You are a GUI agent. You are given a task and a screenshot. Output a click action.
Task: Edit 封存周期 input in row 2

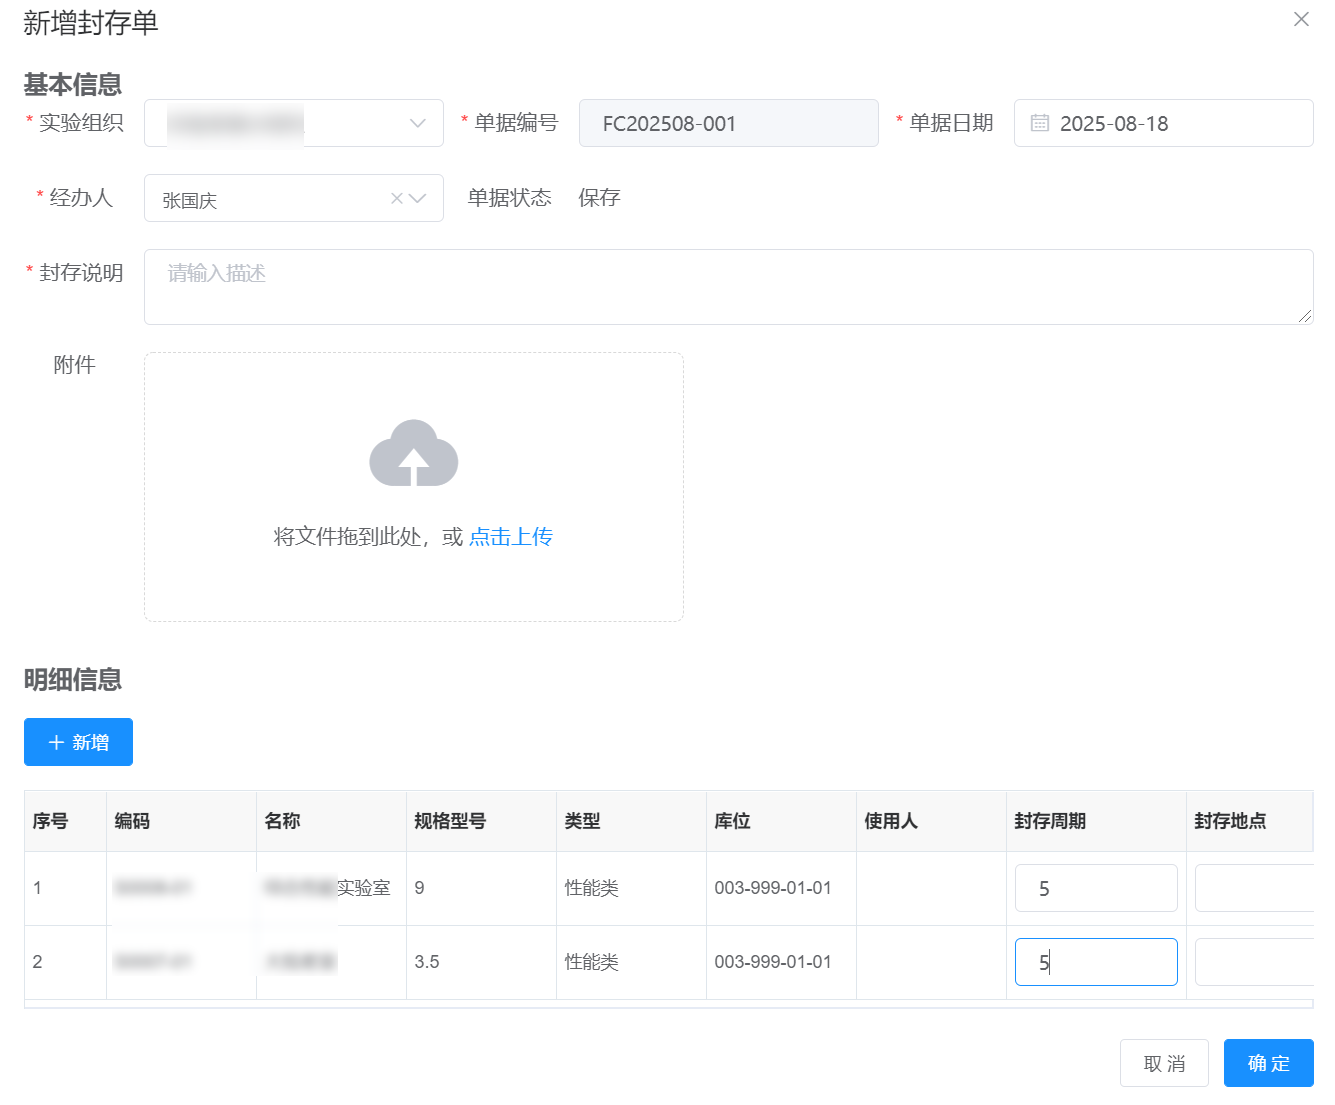click(x=1095, y=962)
